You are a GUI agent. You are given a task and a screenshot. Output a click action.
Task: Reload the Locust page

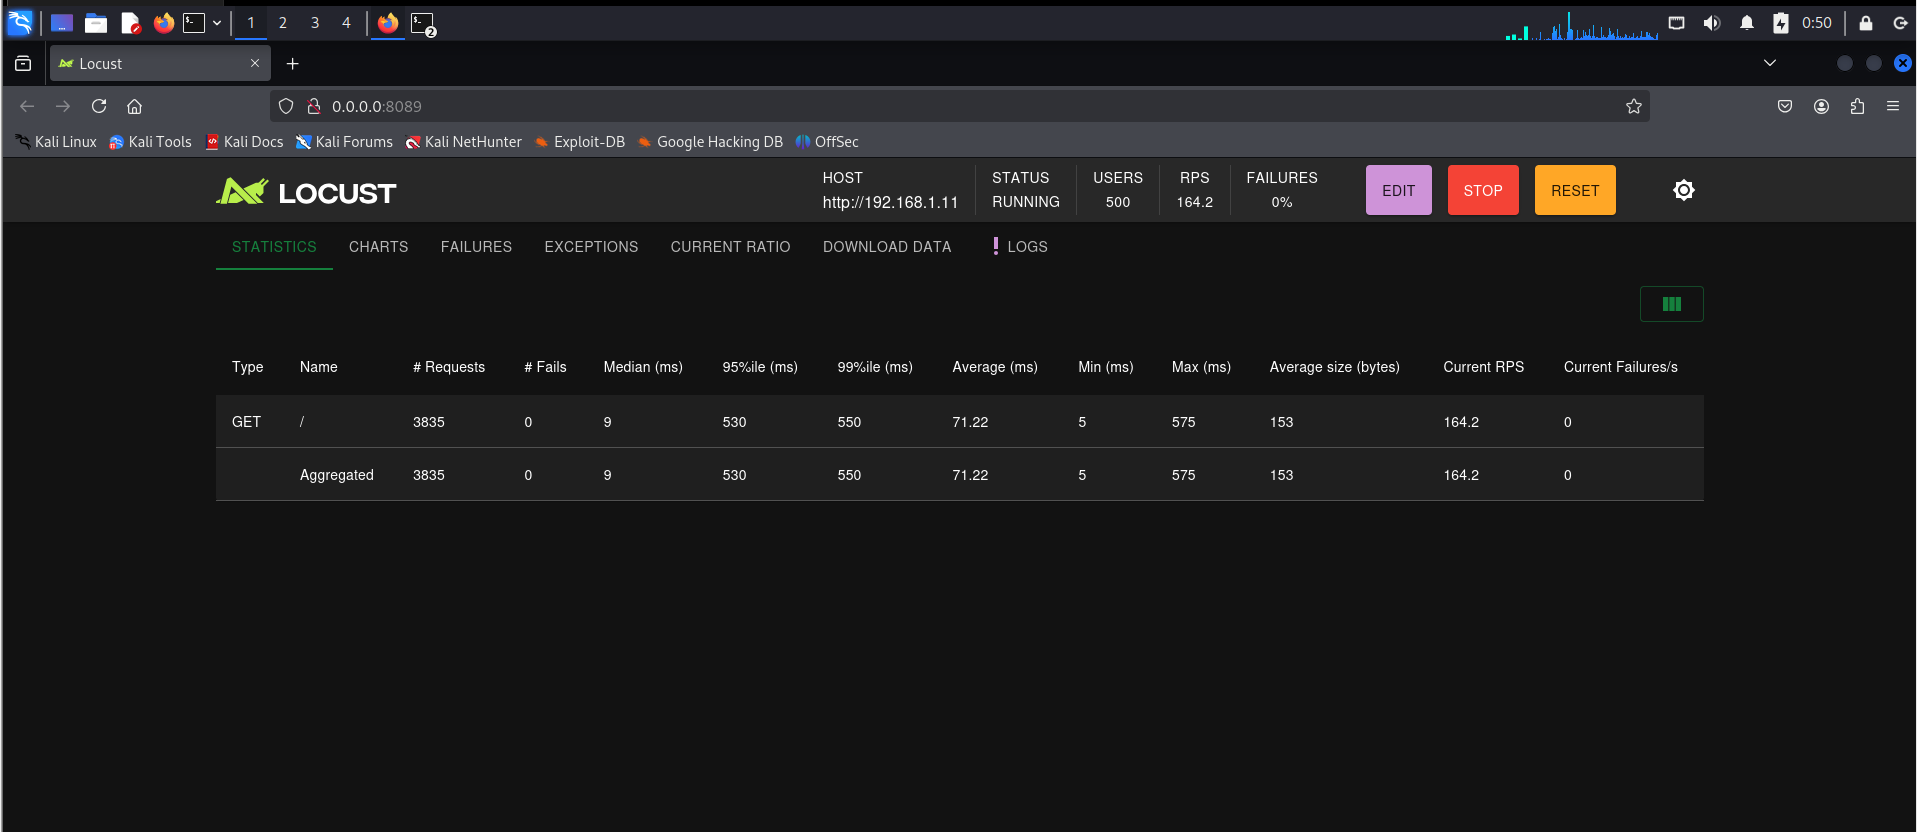pyautogui.click(x=99, y=106)
